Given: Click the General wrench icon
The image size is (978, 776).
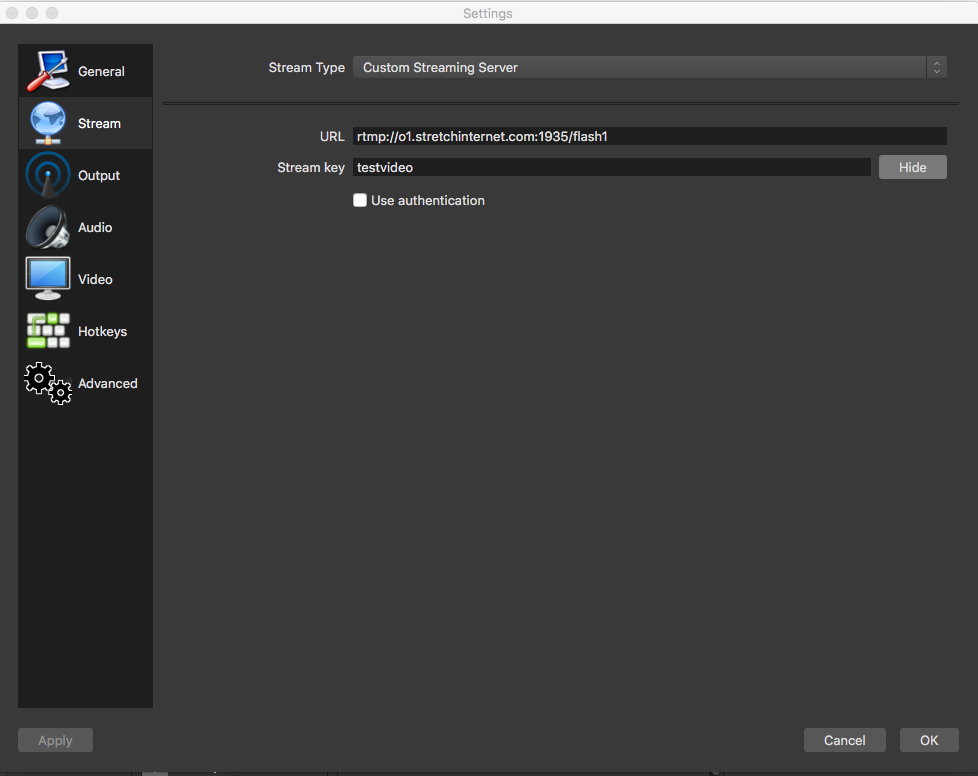Looking at the screenshot, I should tap(47, 71).
